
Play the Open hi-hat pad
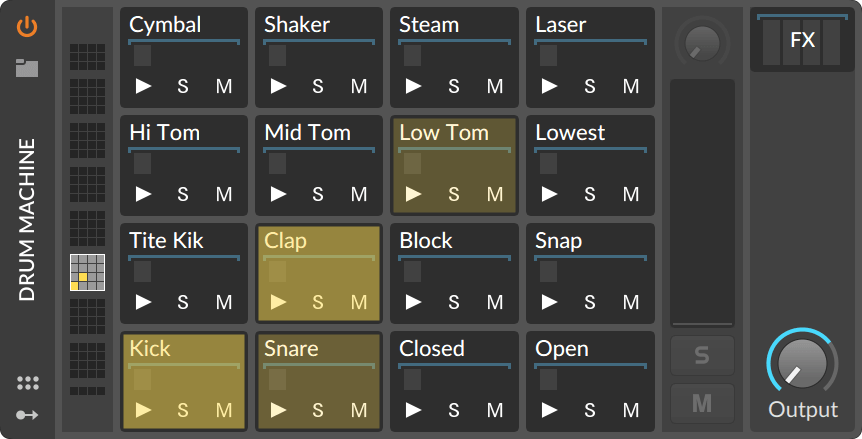(549, 409)
